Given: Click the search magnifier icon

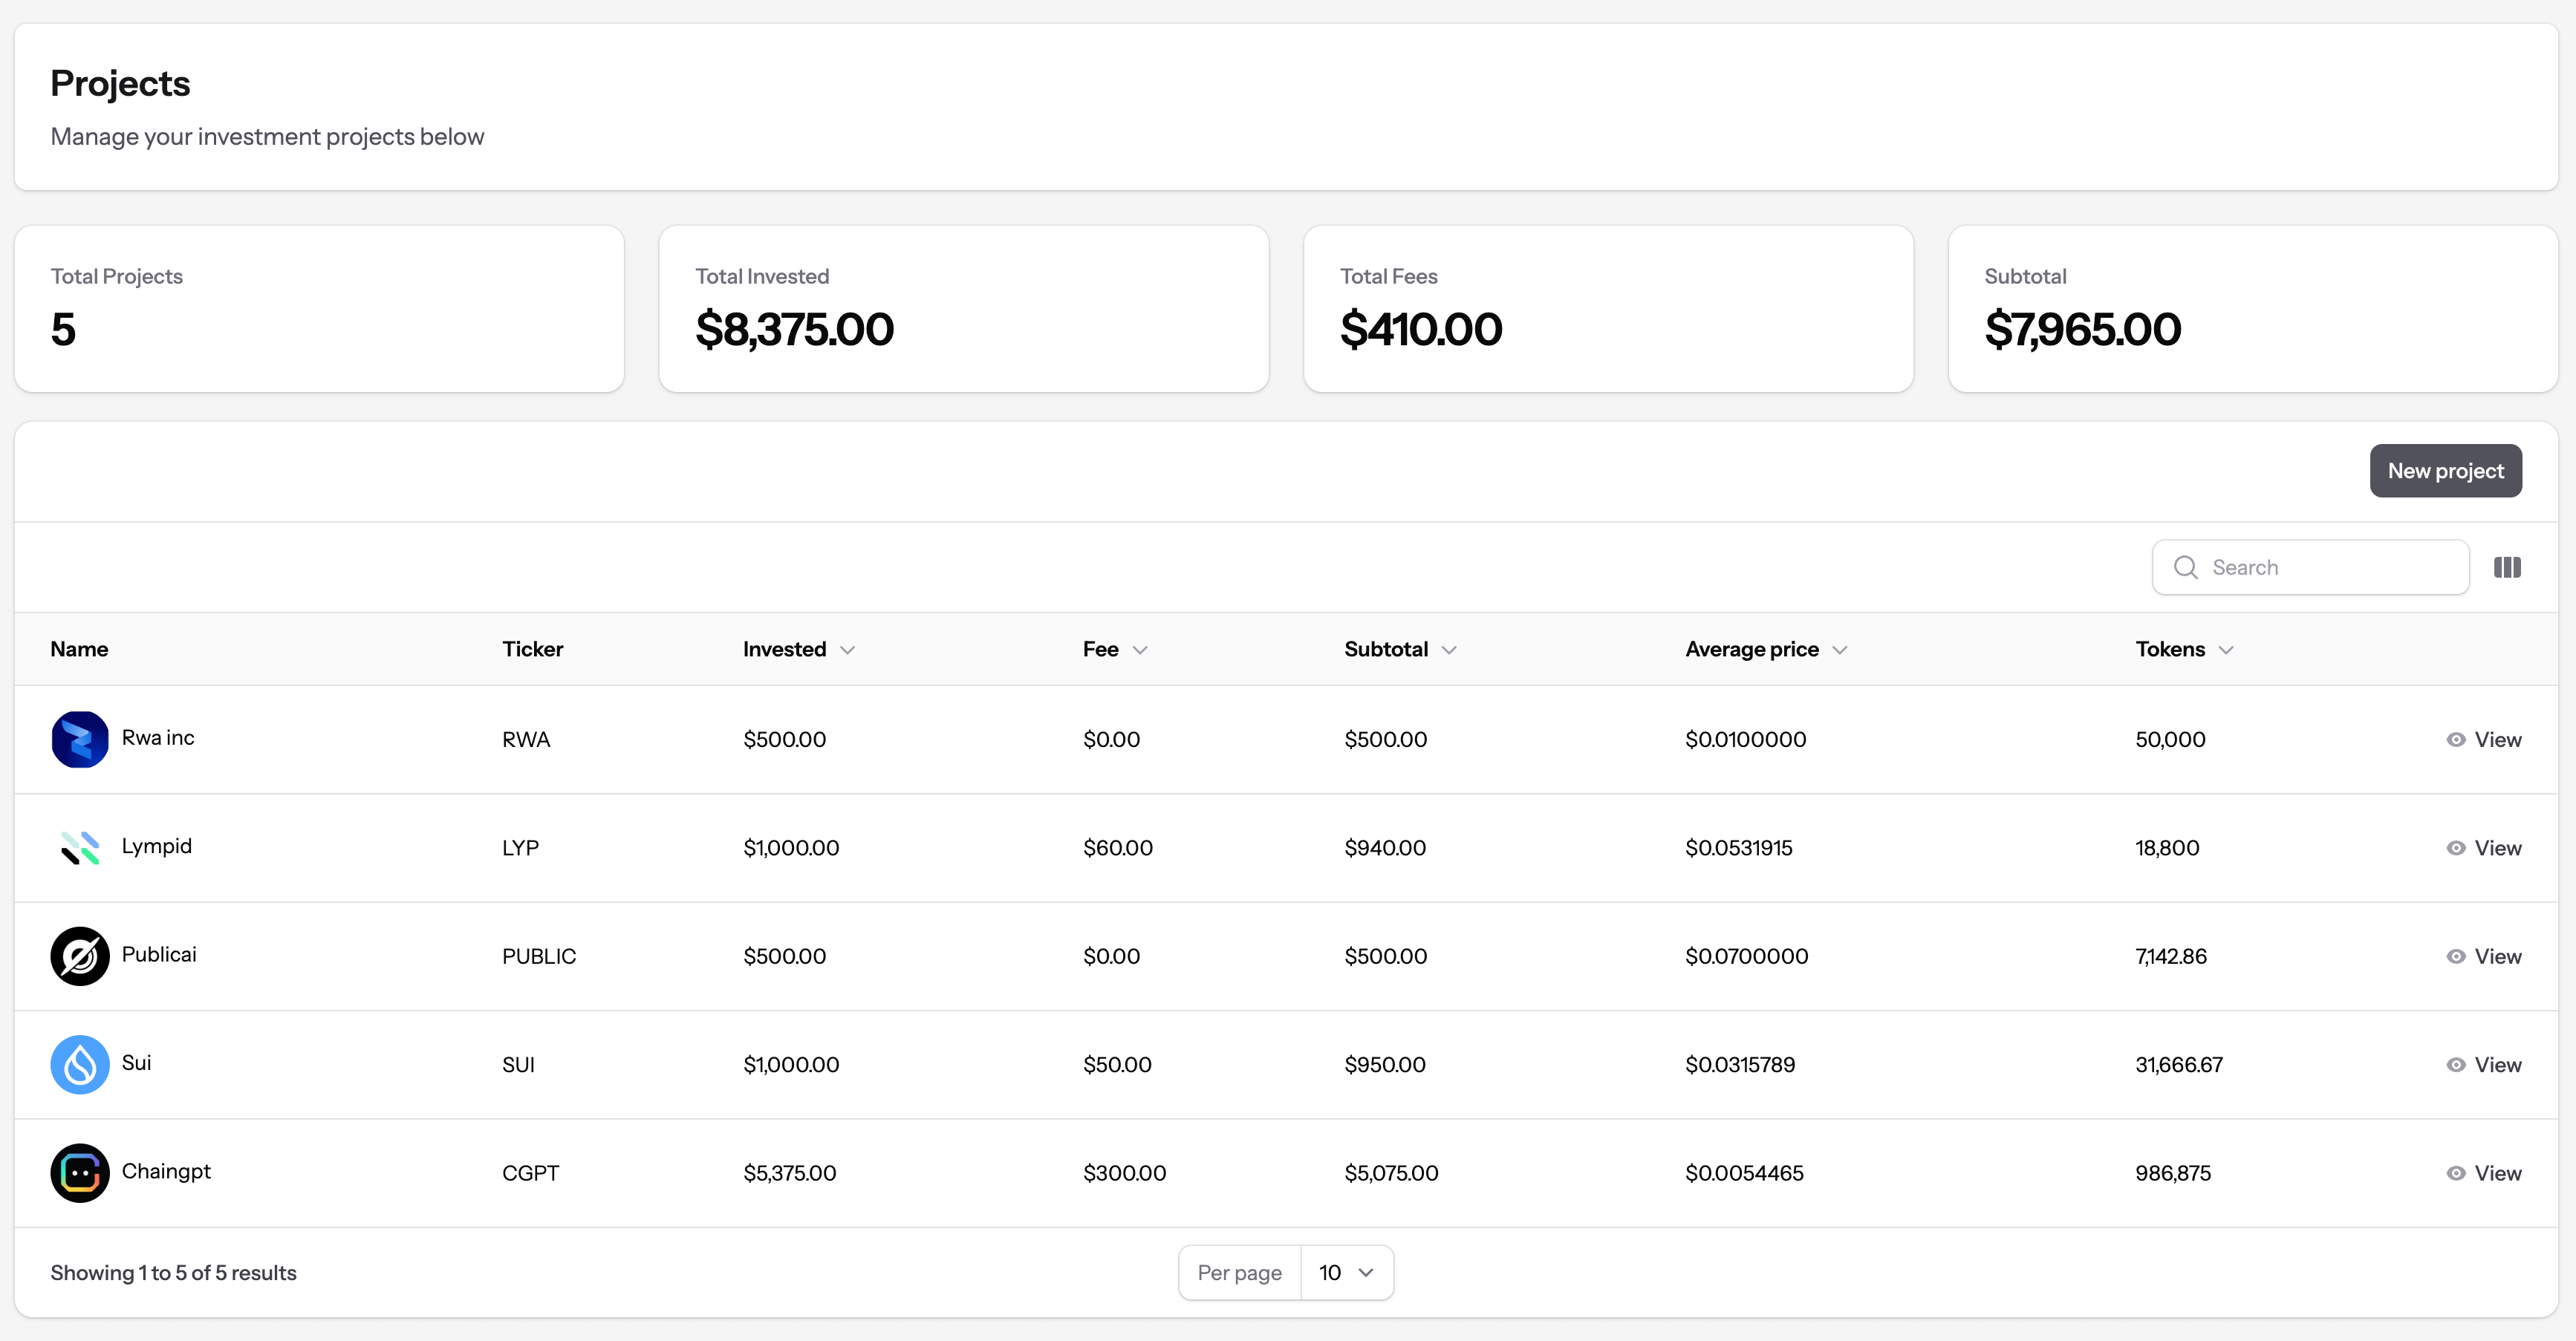Looking at the screenshot, I should tap(2185, 567).
